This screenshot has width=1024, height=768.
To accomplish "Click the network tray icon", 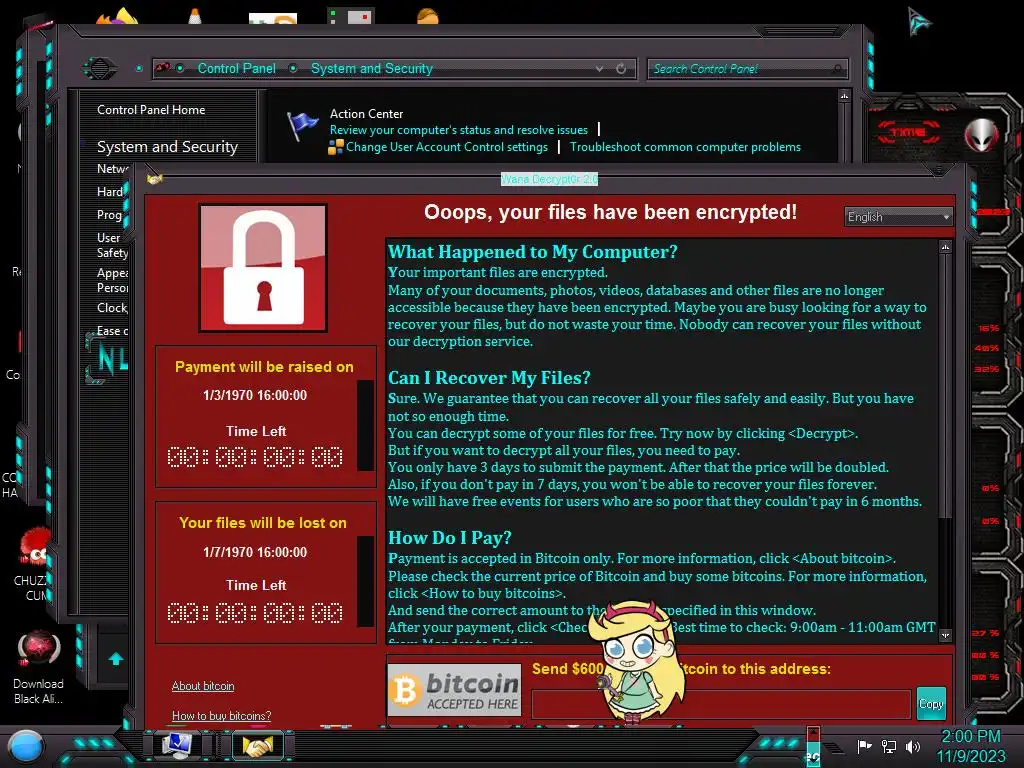I will tap(889, 746).
